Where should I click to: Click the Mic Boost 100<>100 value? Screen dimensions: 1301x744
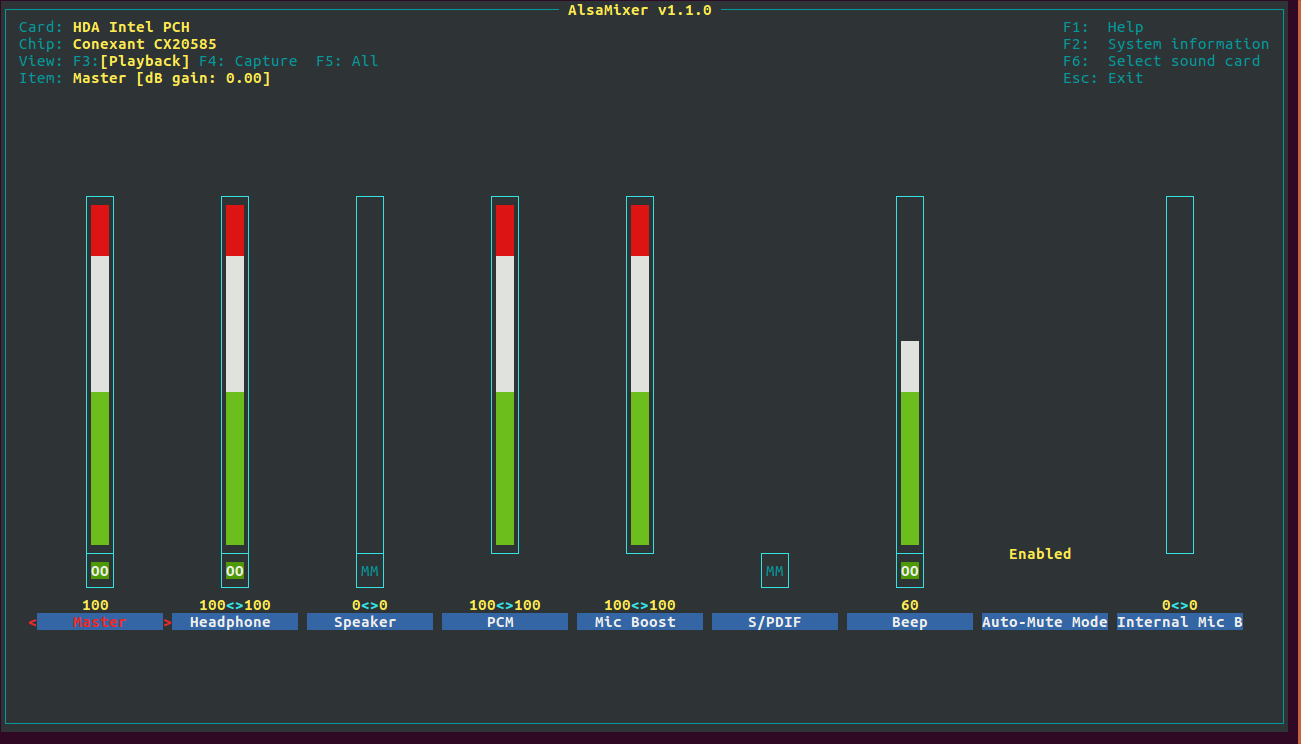[x=640, y=605]
